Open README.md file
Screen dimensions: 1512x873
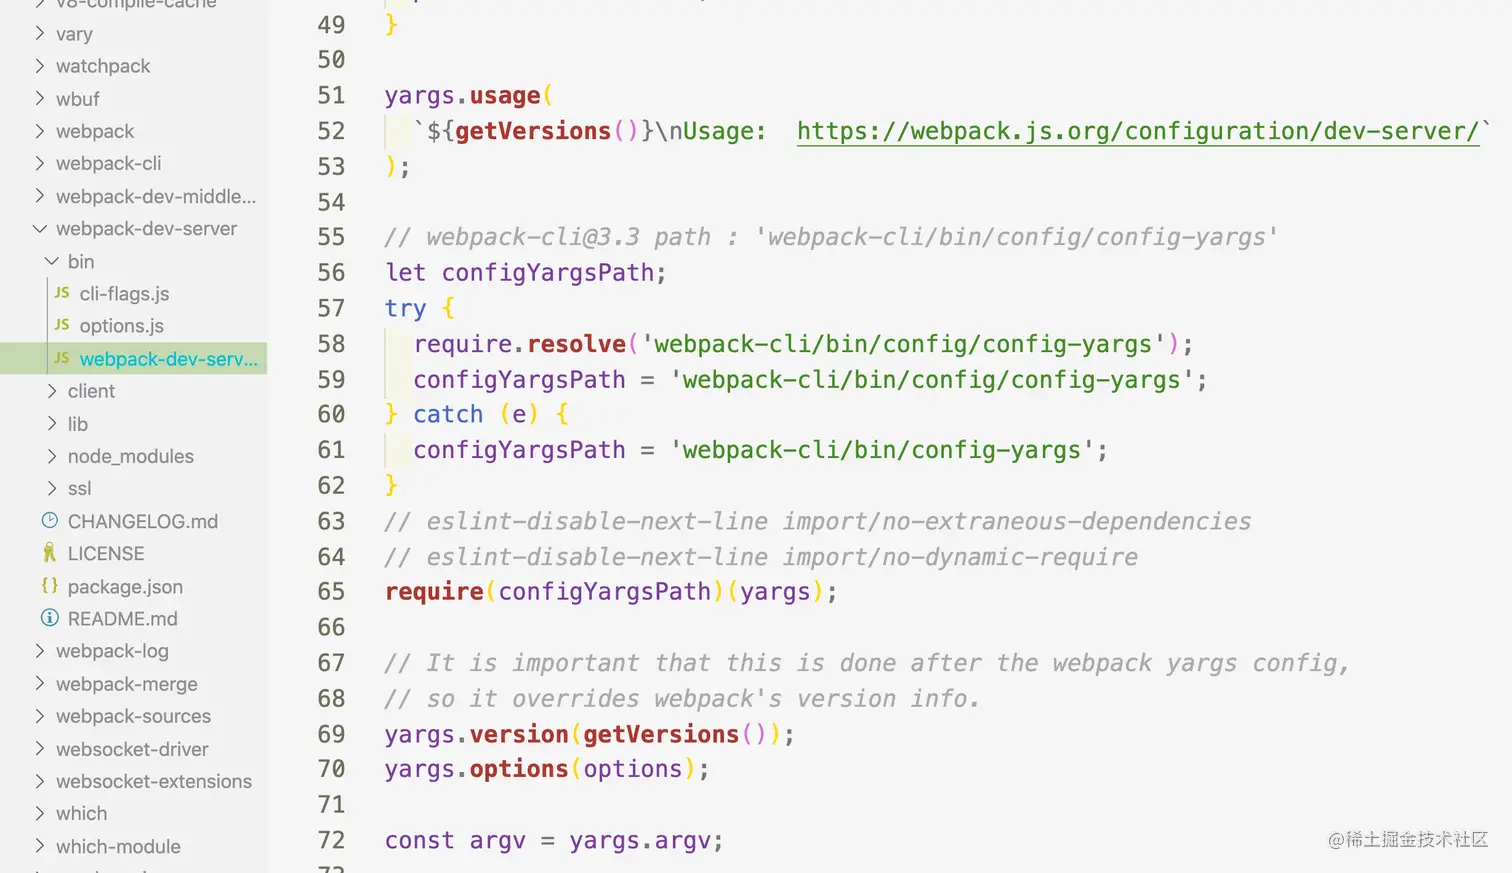pyautogui.click(x=122, y=619)
